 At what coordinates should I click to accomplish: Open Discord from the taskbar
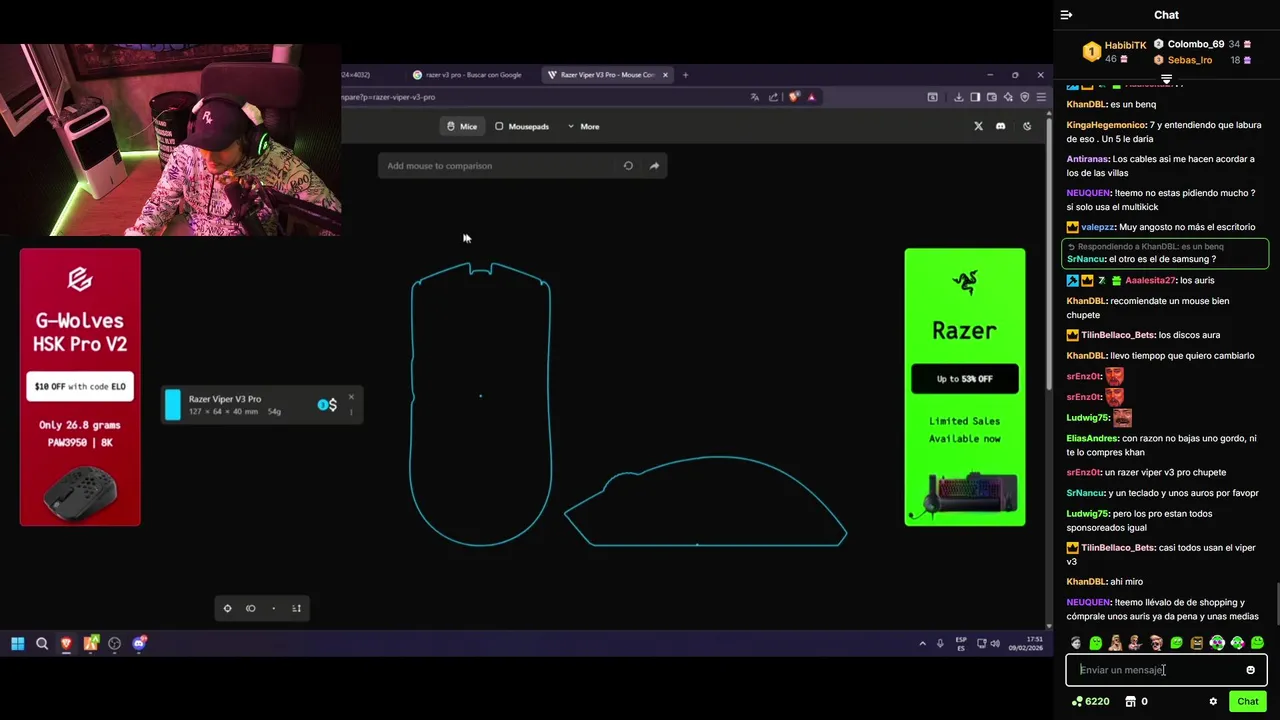(x=139, y=643)
